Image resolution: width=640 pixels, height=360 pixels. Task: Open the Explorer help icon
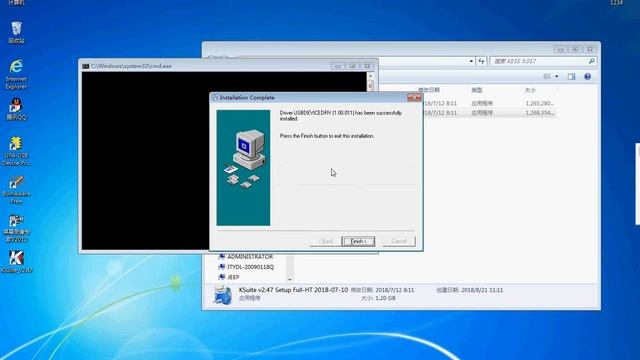click(x=587, y=76)
